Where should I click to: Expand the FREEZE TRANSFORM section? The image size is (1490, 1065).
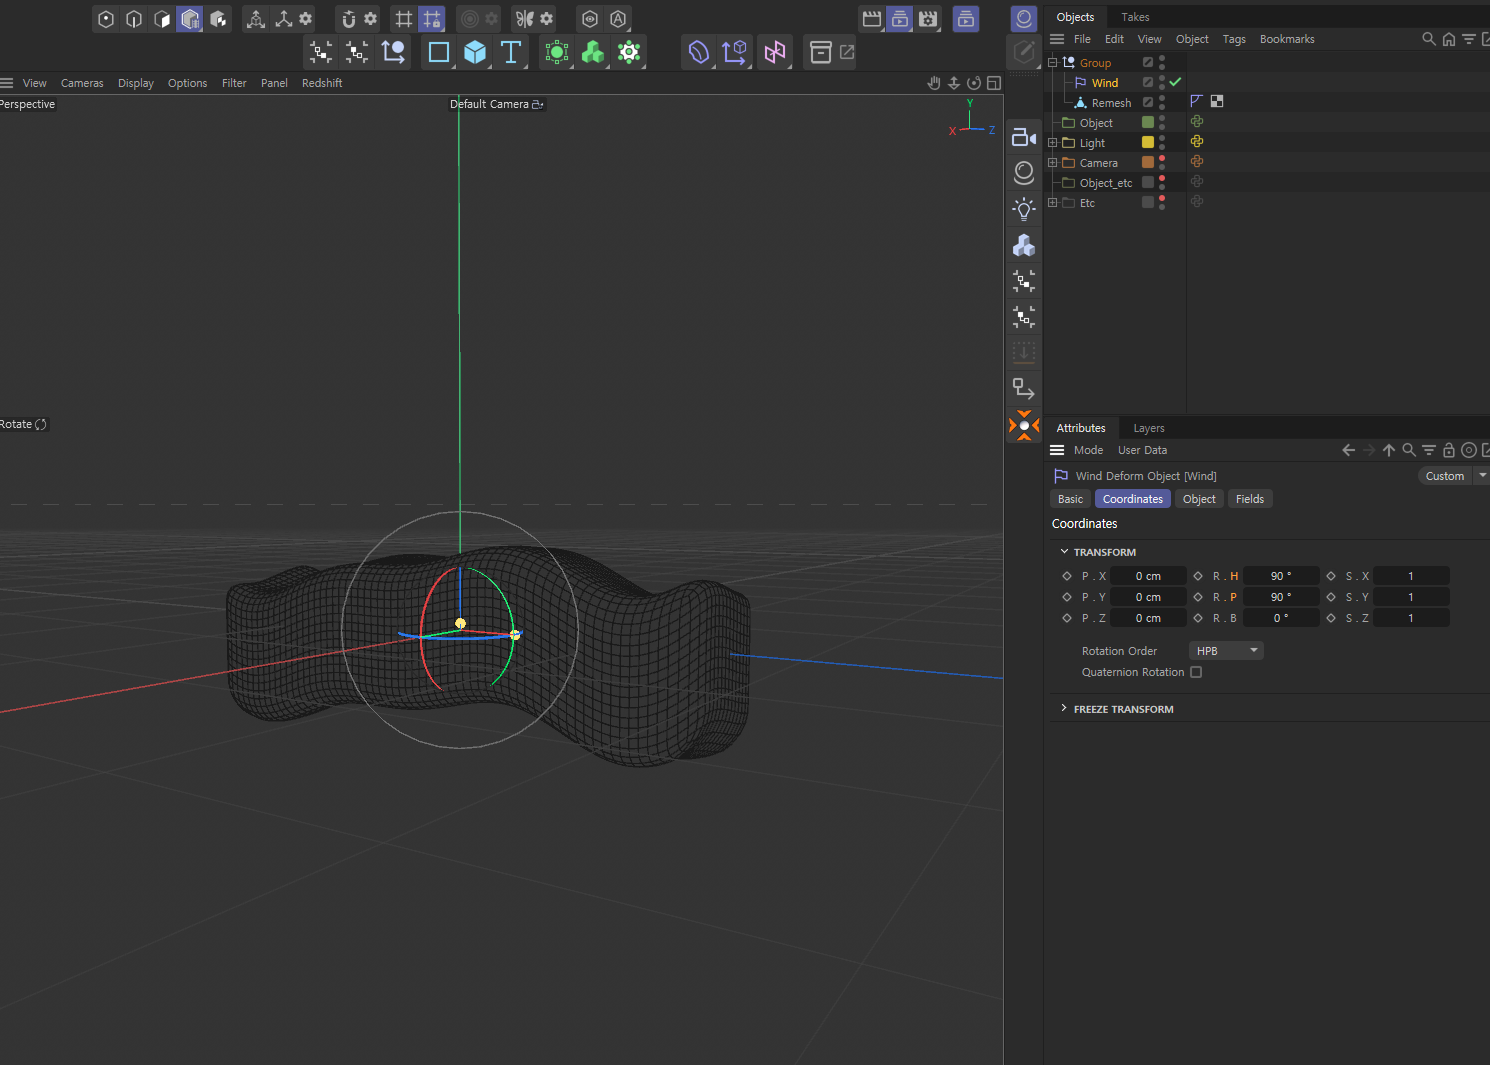point(1064,708)
